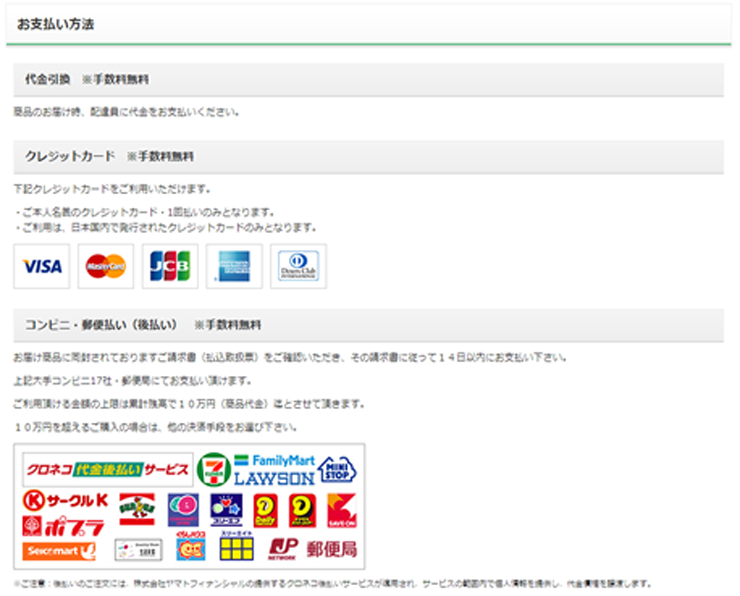
Task: Click the 郵便局 text logo
Action: 333,549
